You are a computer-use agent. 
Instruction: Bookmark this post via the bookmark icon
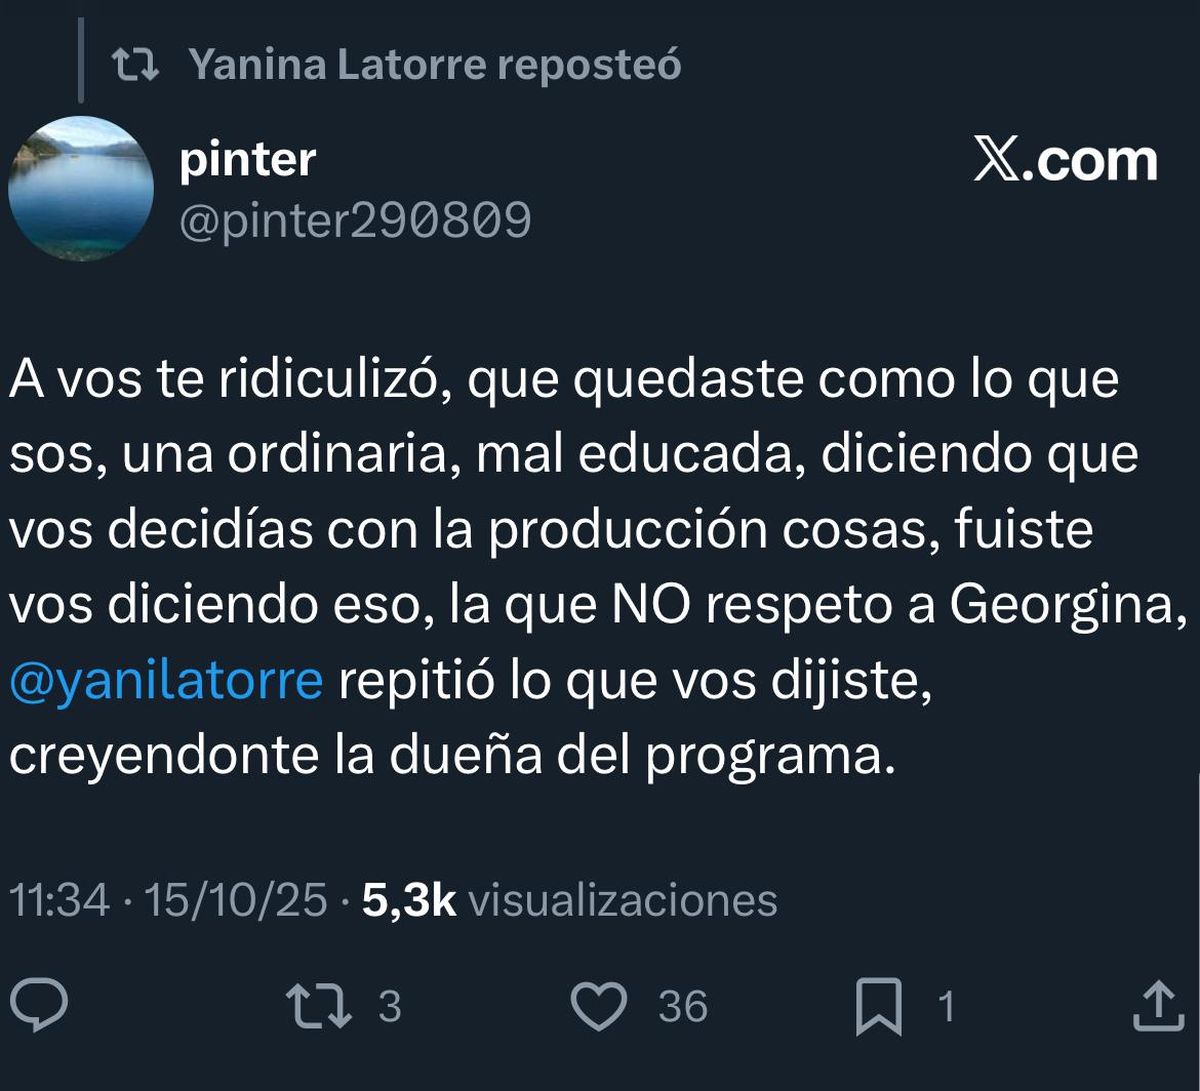tap(879, 1007)
